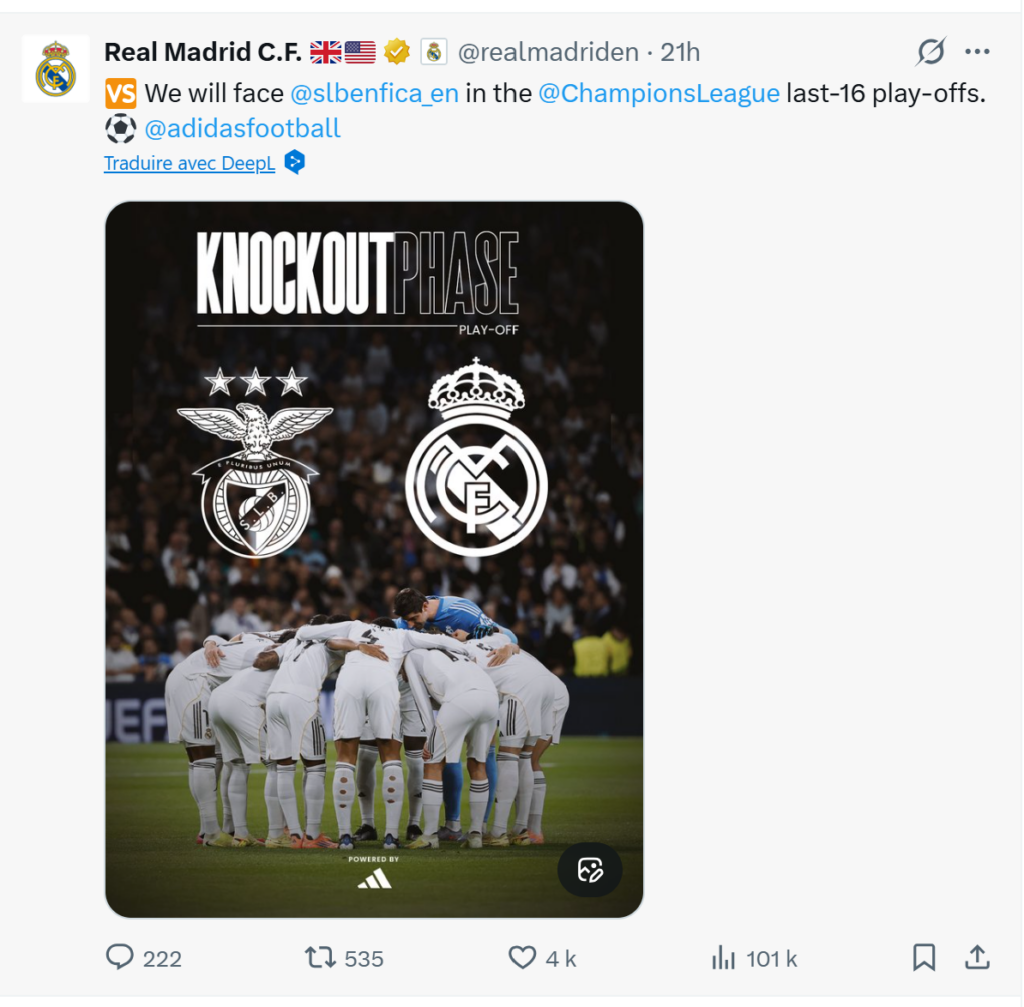Open the view analytics bar chart icon

723,957
